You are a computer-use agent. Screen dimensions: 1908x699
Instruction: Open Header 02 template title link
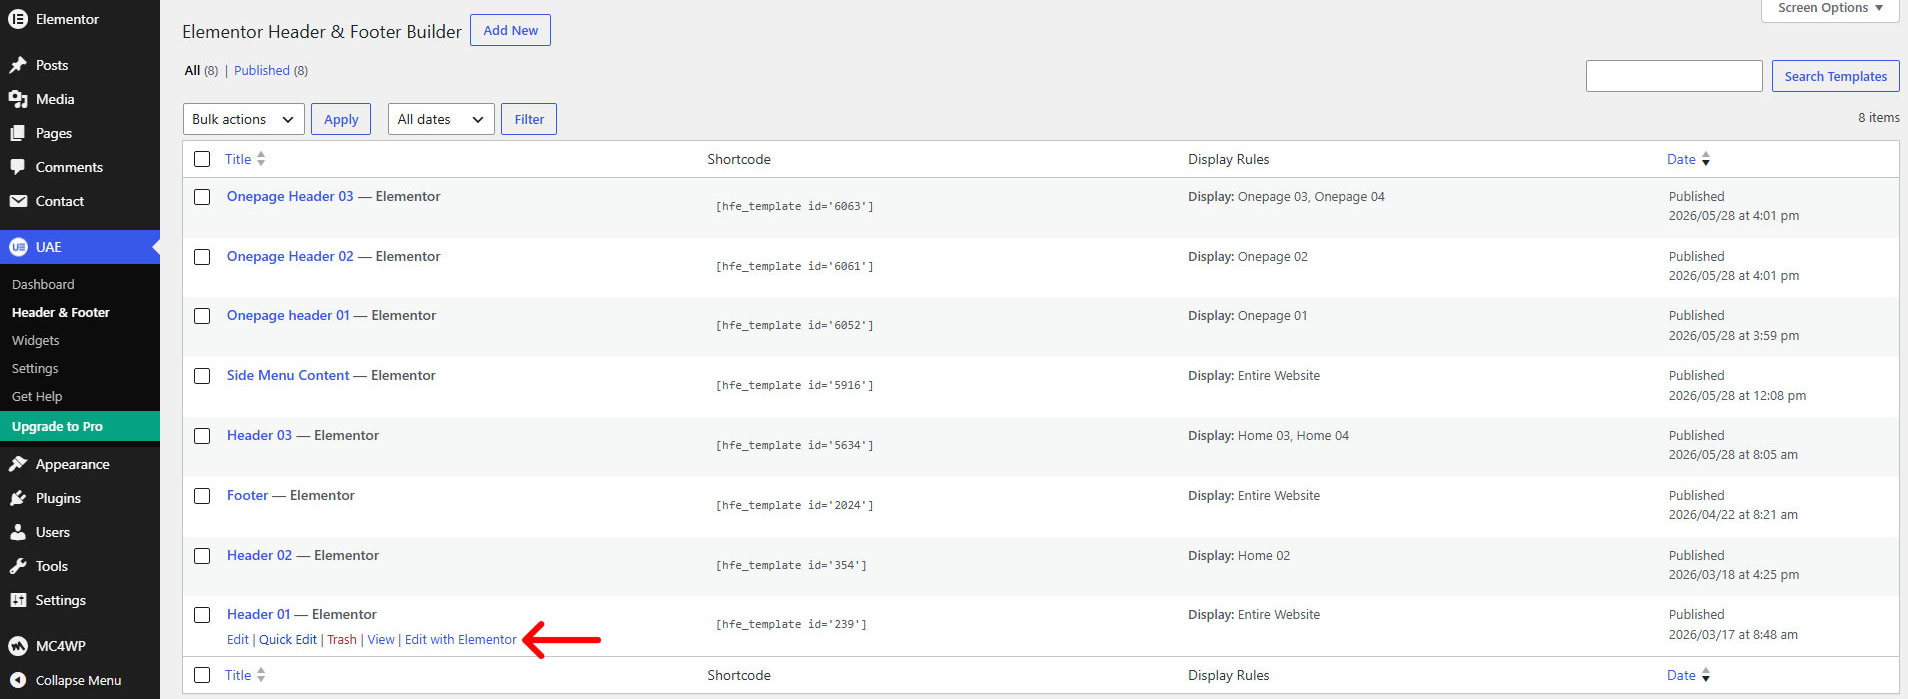point(259,555)
